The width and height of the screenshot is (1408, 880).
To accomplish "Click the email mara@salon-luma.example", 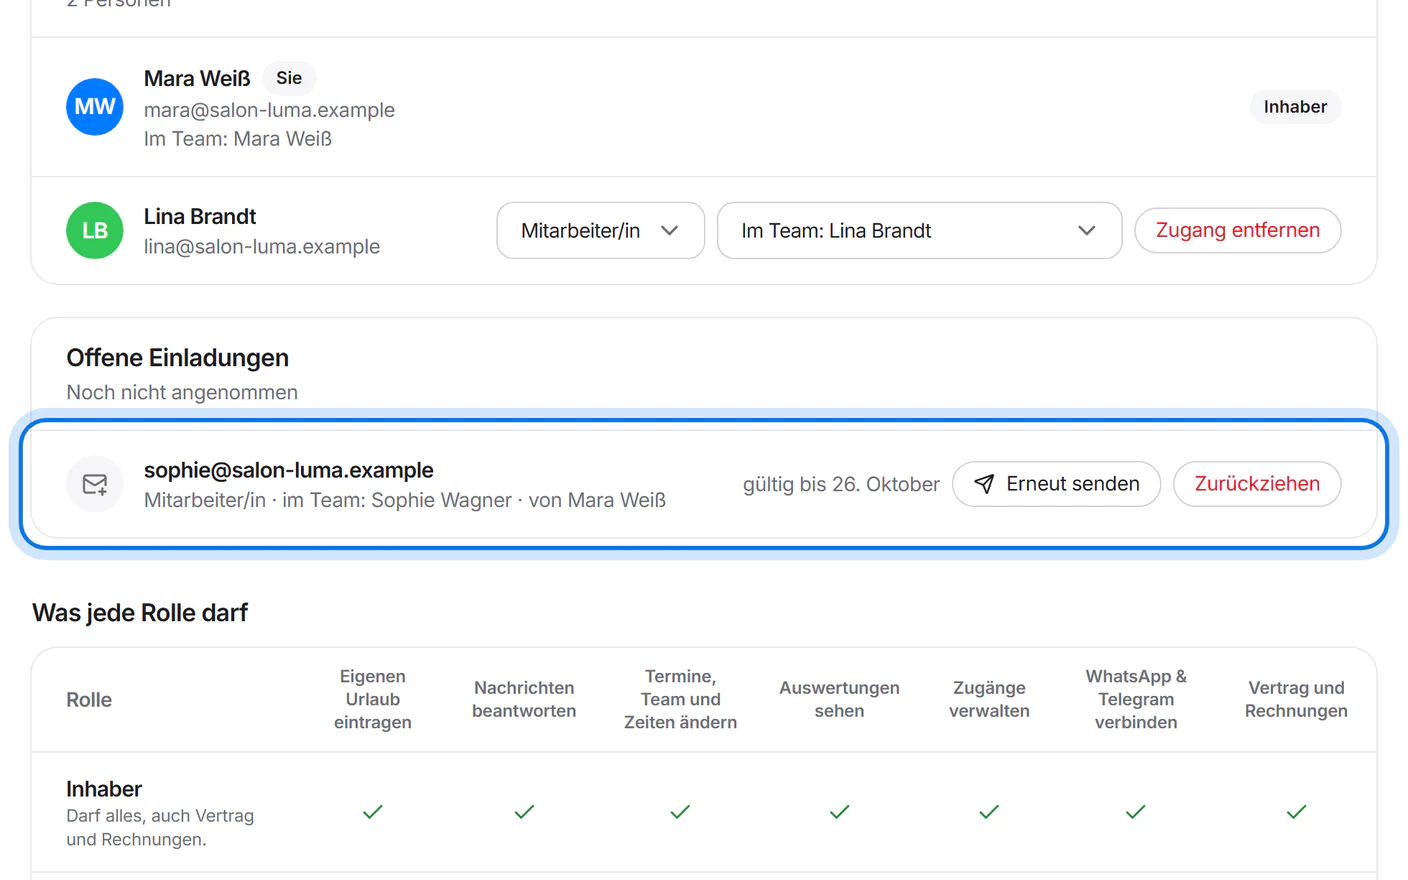I will click(x=269, y=110).
